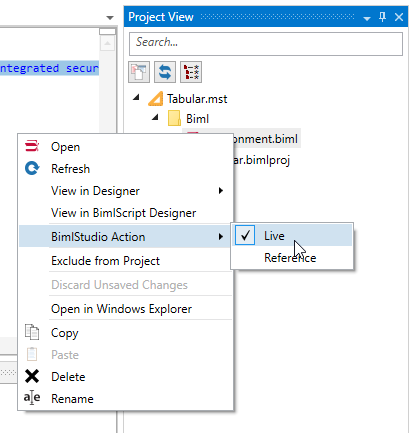414x433 pixels.
Task: Click the Rename text-cursor icon
Action: 32,398
